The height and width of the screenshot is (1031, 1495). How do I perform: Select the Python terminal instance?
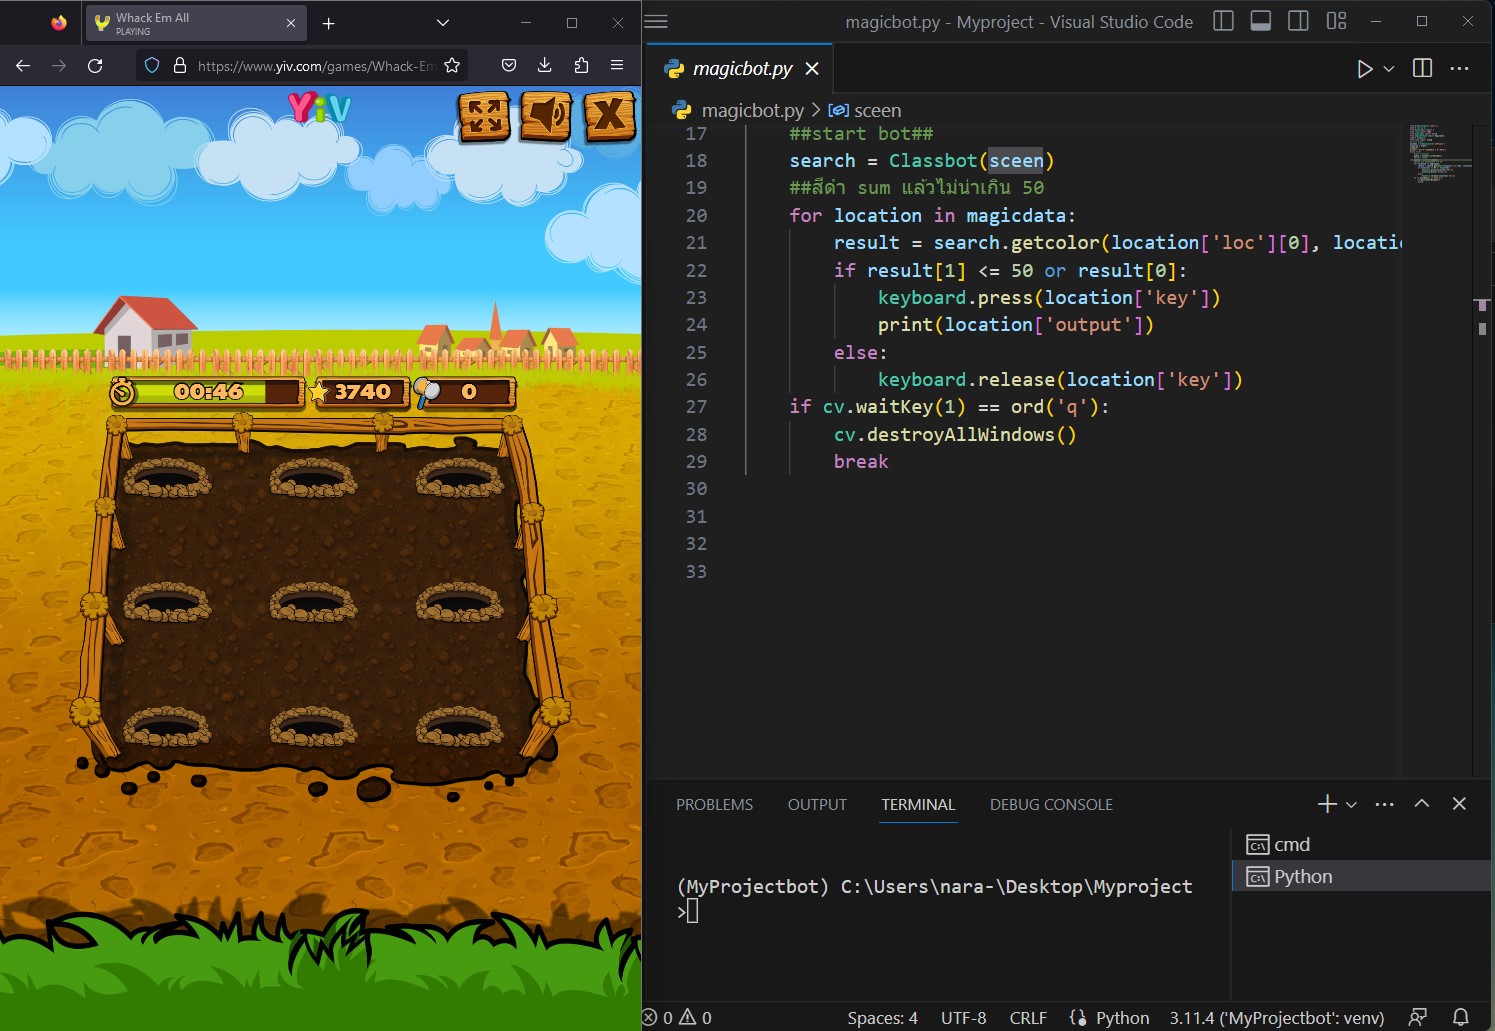tap(1362, 876)
